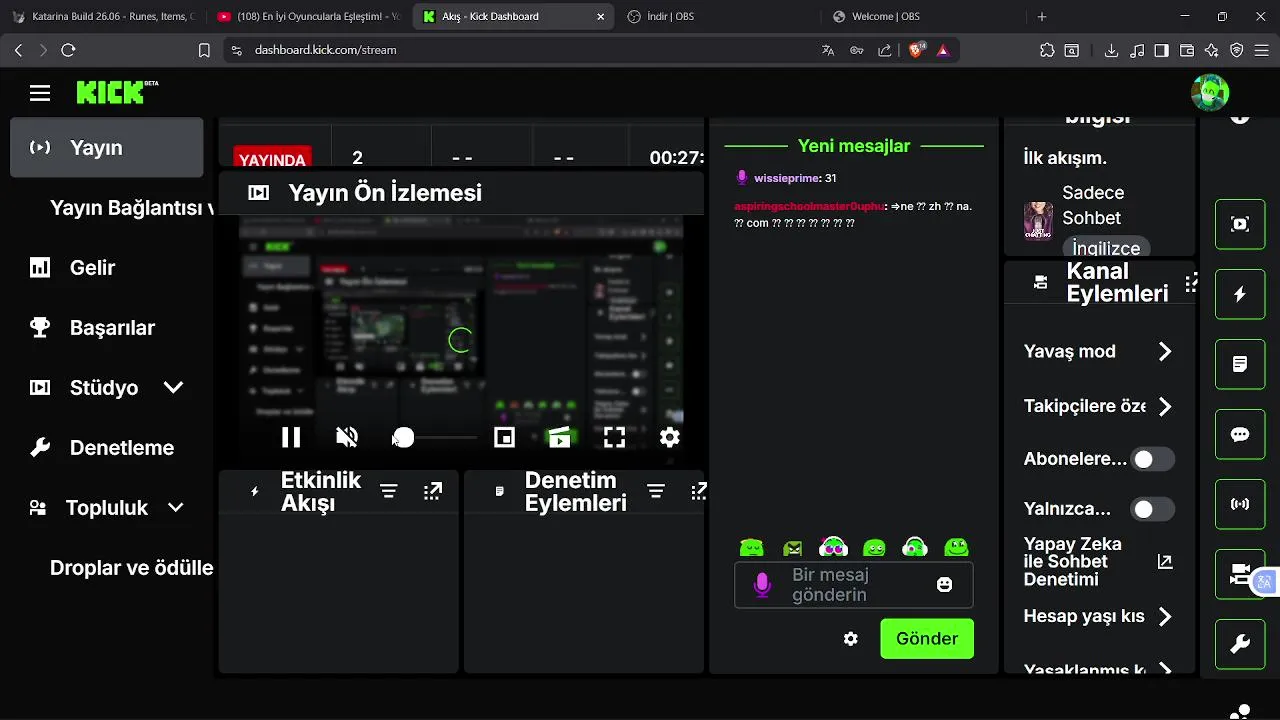
Task: Adjust the preview volume slider
Action: click(435, 438)
